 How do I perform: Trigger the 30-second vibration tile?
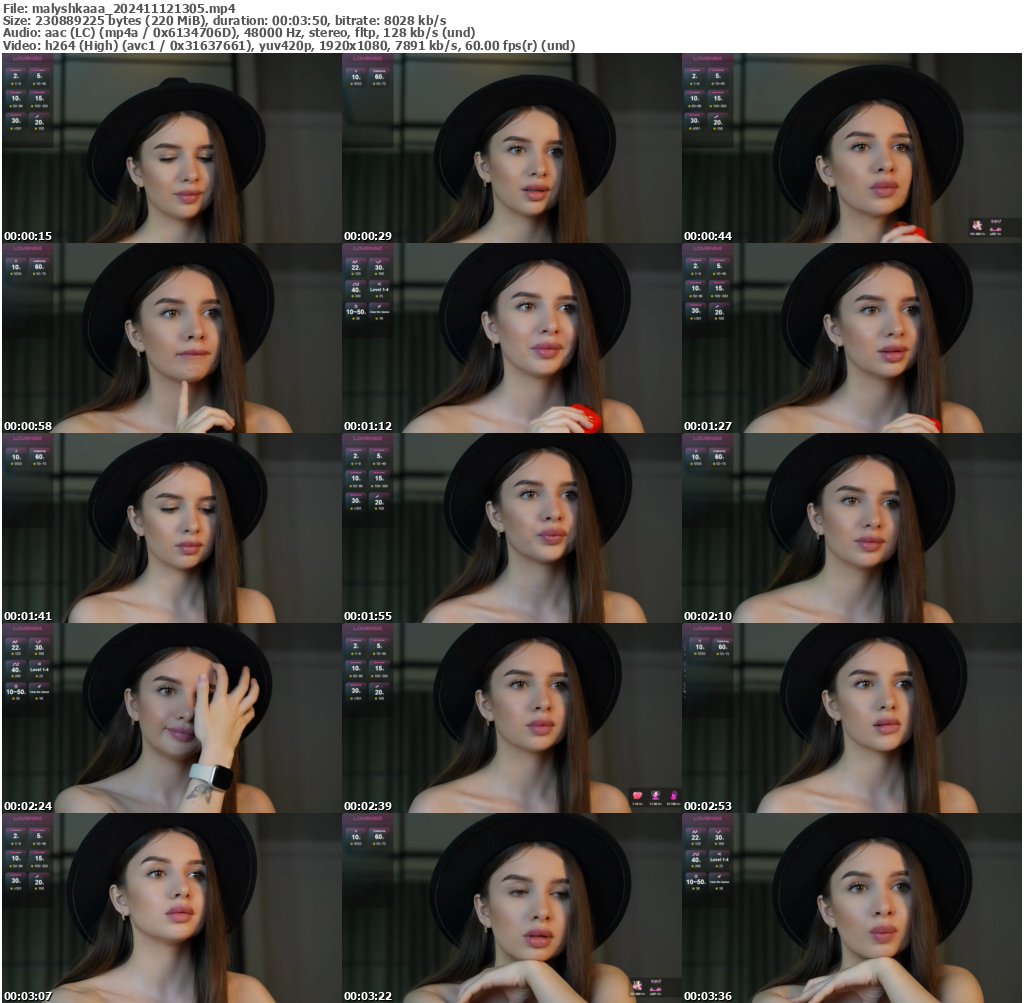pyautogui.click(x=14, y=122)
